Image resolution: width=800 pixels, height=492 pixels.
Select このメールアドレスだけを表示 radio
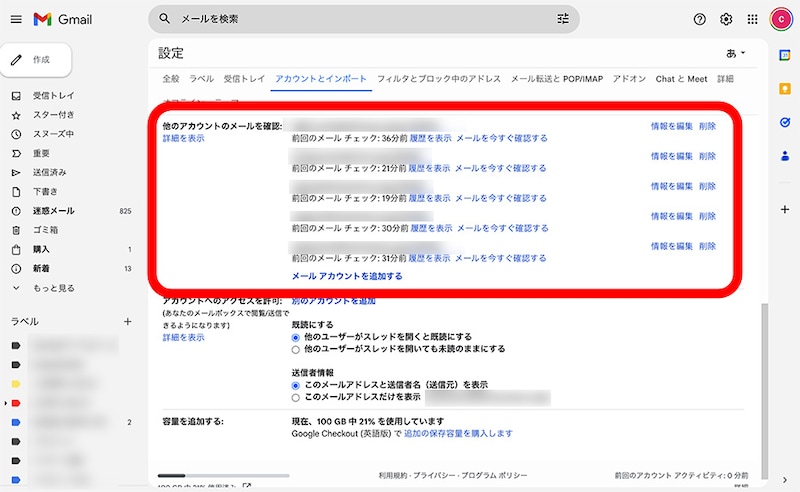point(295,398)
